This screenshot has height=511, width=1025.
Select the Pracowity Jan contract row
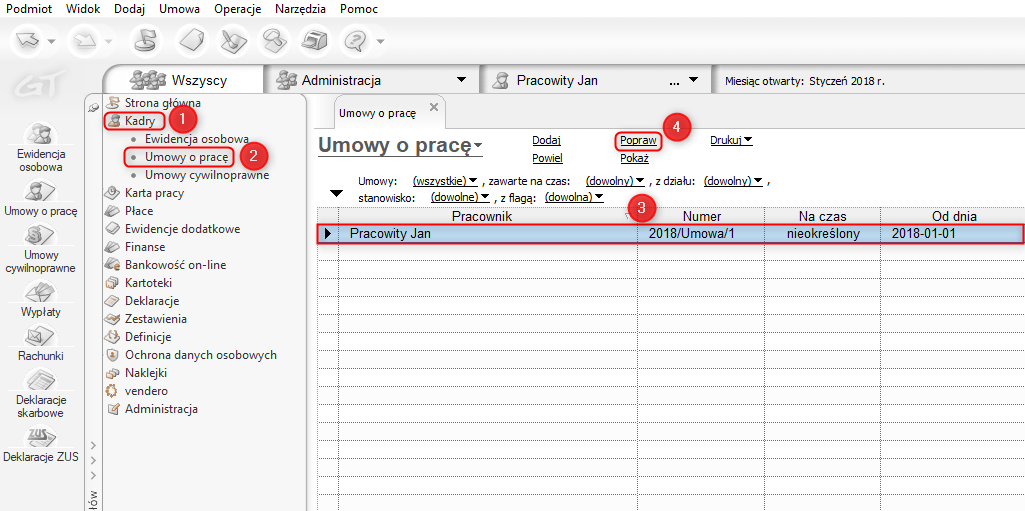pyautogui.click(x=670, y=234)
